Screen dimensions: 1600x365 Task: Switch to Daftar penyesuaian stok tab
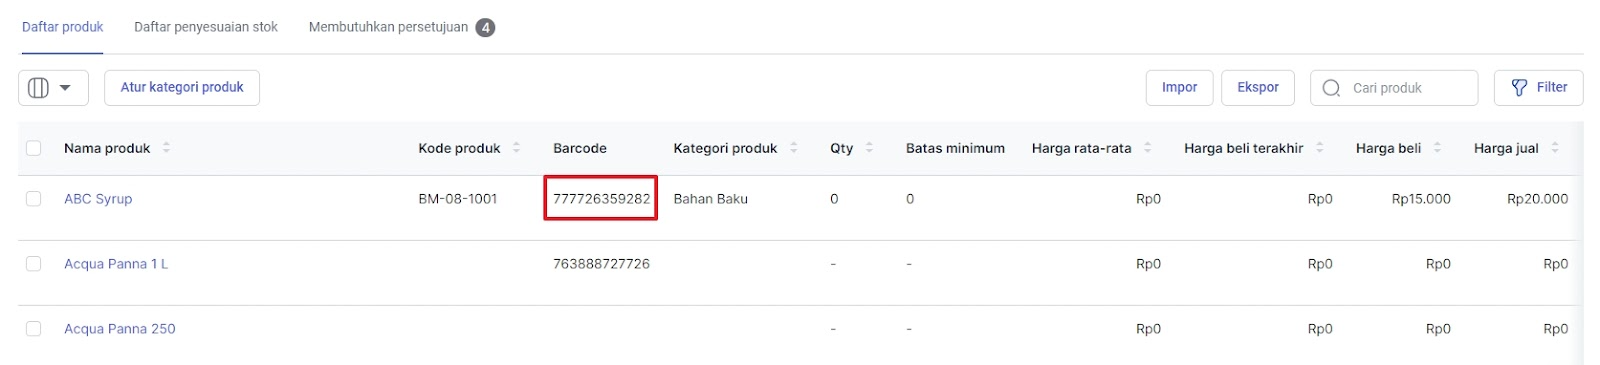pyautogui.click(x=206, y=27)
